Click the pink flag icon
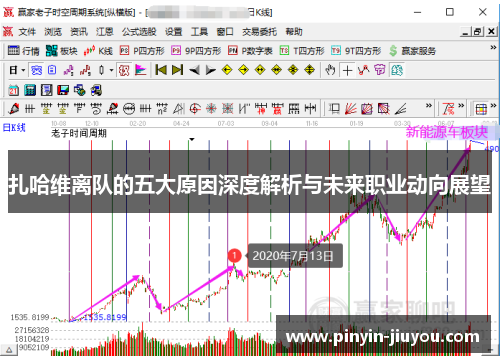Viewport: 500px width, 362px height. coord(141,70)
